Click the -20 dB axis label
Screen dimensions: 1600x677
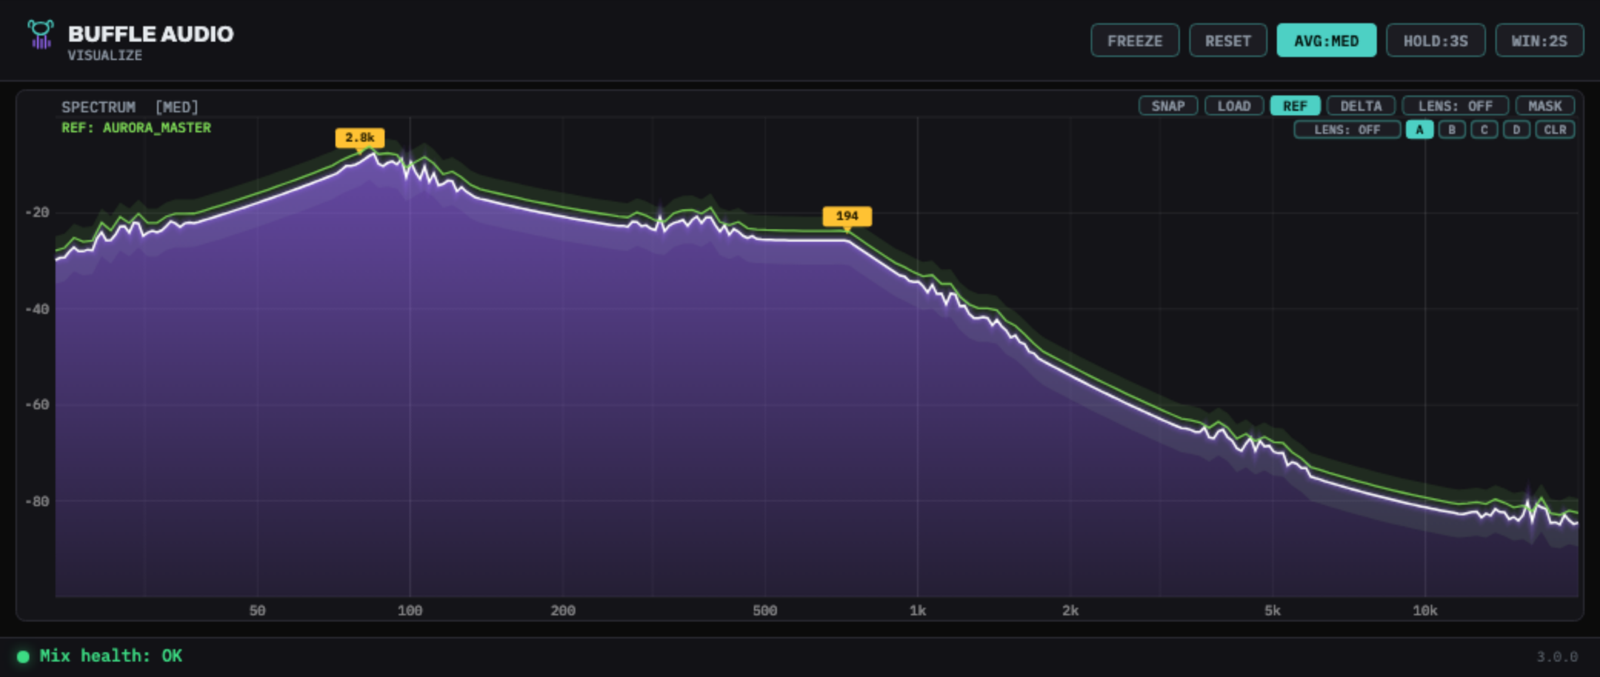(38, 212)
